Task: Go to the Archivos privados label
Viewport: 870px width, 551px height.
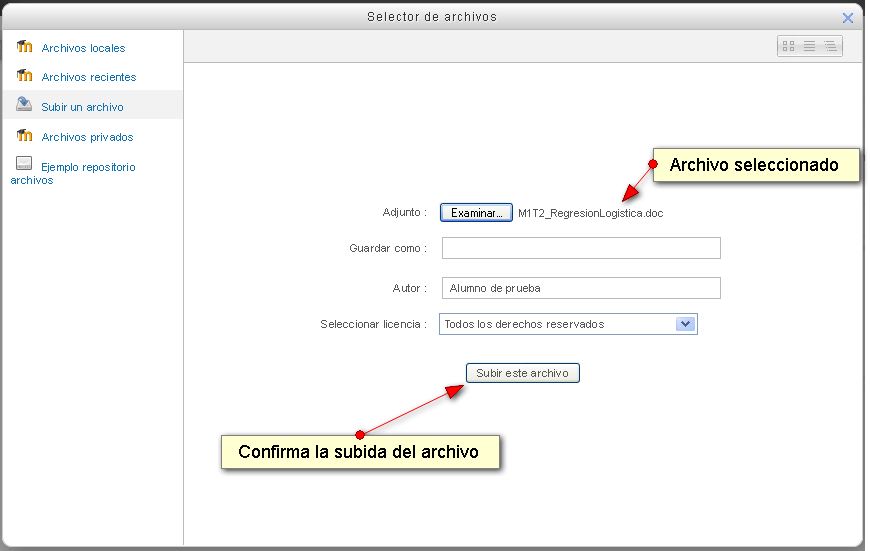Action: (x=87, y=137)
